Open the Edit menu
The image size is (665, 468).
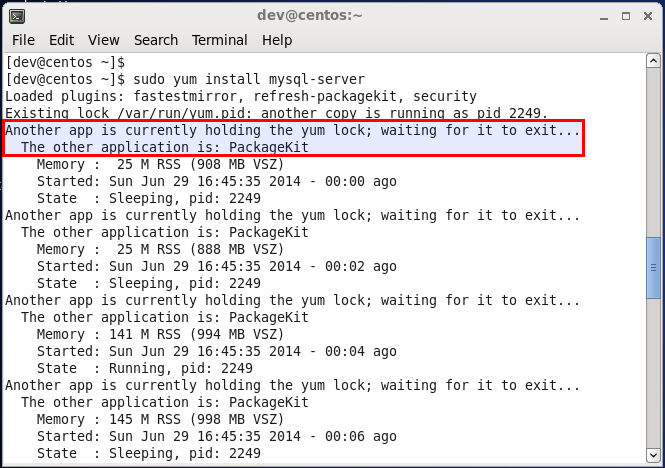coord(61,40)
